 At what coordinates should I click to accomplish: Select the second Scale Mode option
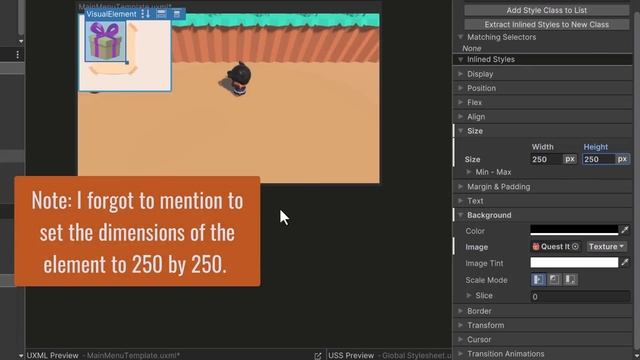tap(554, 280)
